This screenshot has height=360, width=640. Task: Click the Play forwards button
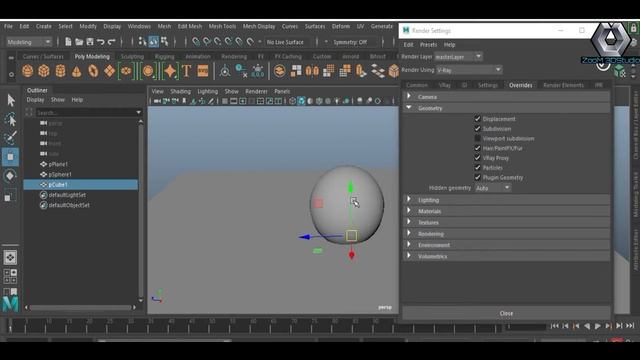click(x=598, y=326)
